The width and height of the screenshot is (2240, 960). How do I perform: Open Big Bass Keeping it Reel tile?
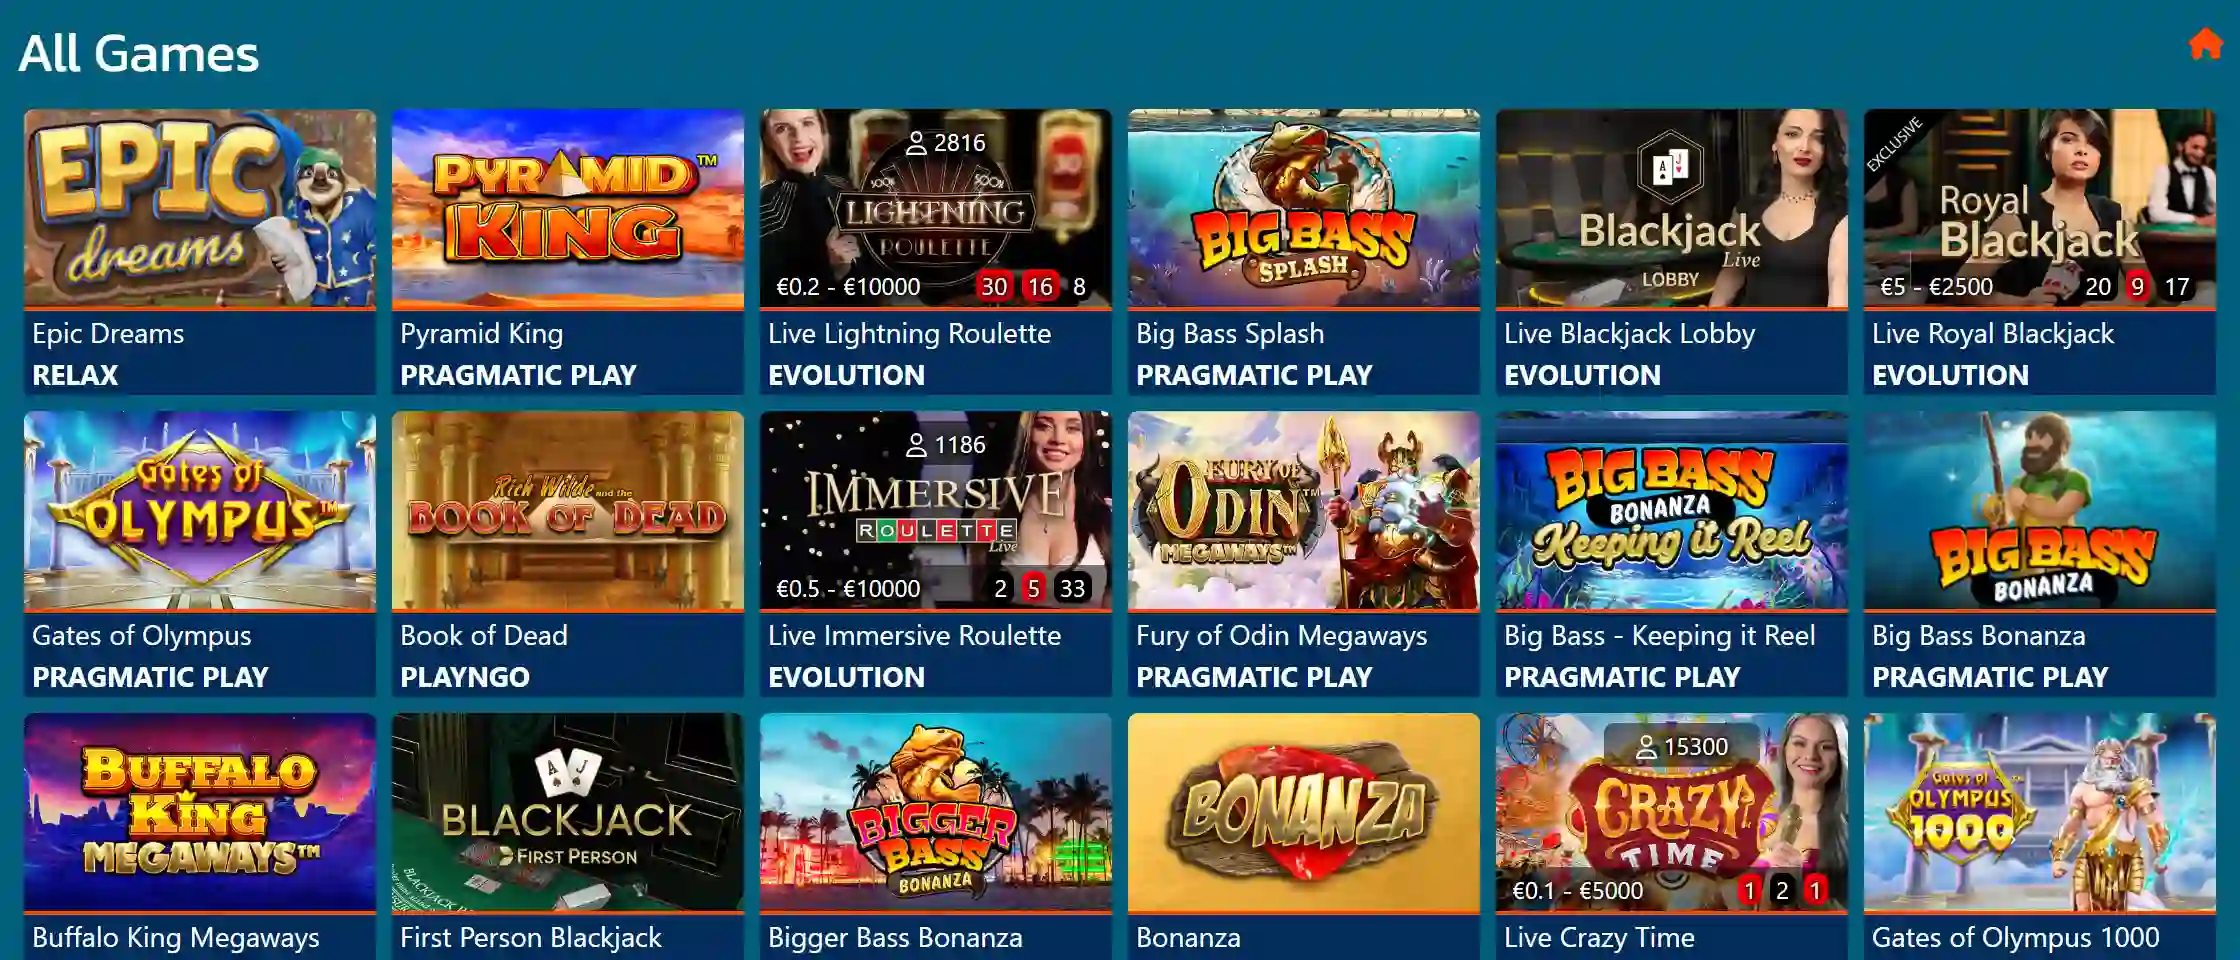(1672, 510)
